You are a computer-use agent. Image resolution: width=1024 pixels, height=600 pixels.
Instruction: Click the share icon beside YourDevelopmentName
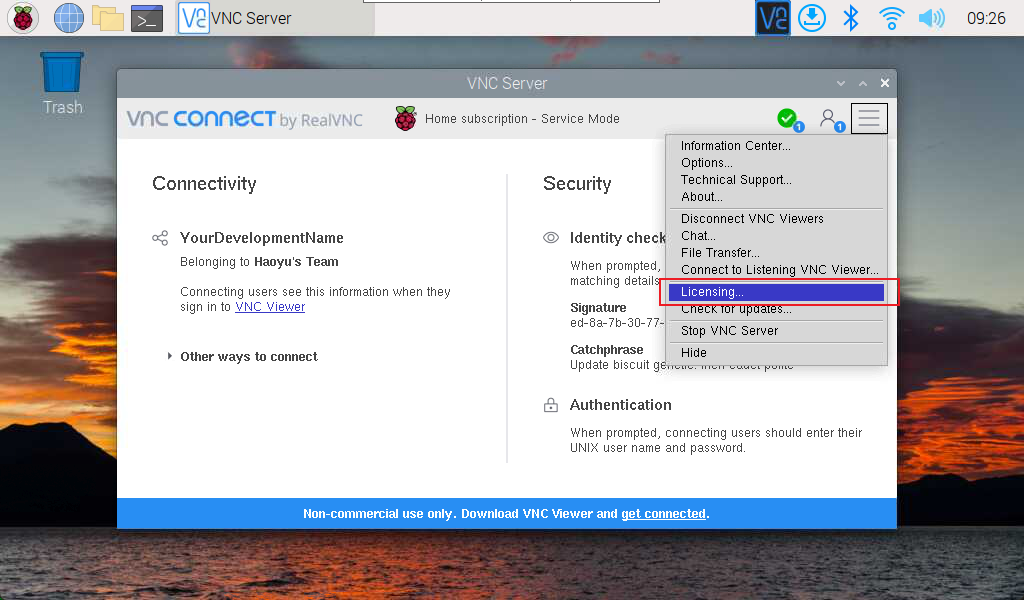click(x=160, y=238)
